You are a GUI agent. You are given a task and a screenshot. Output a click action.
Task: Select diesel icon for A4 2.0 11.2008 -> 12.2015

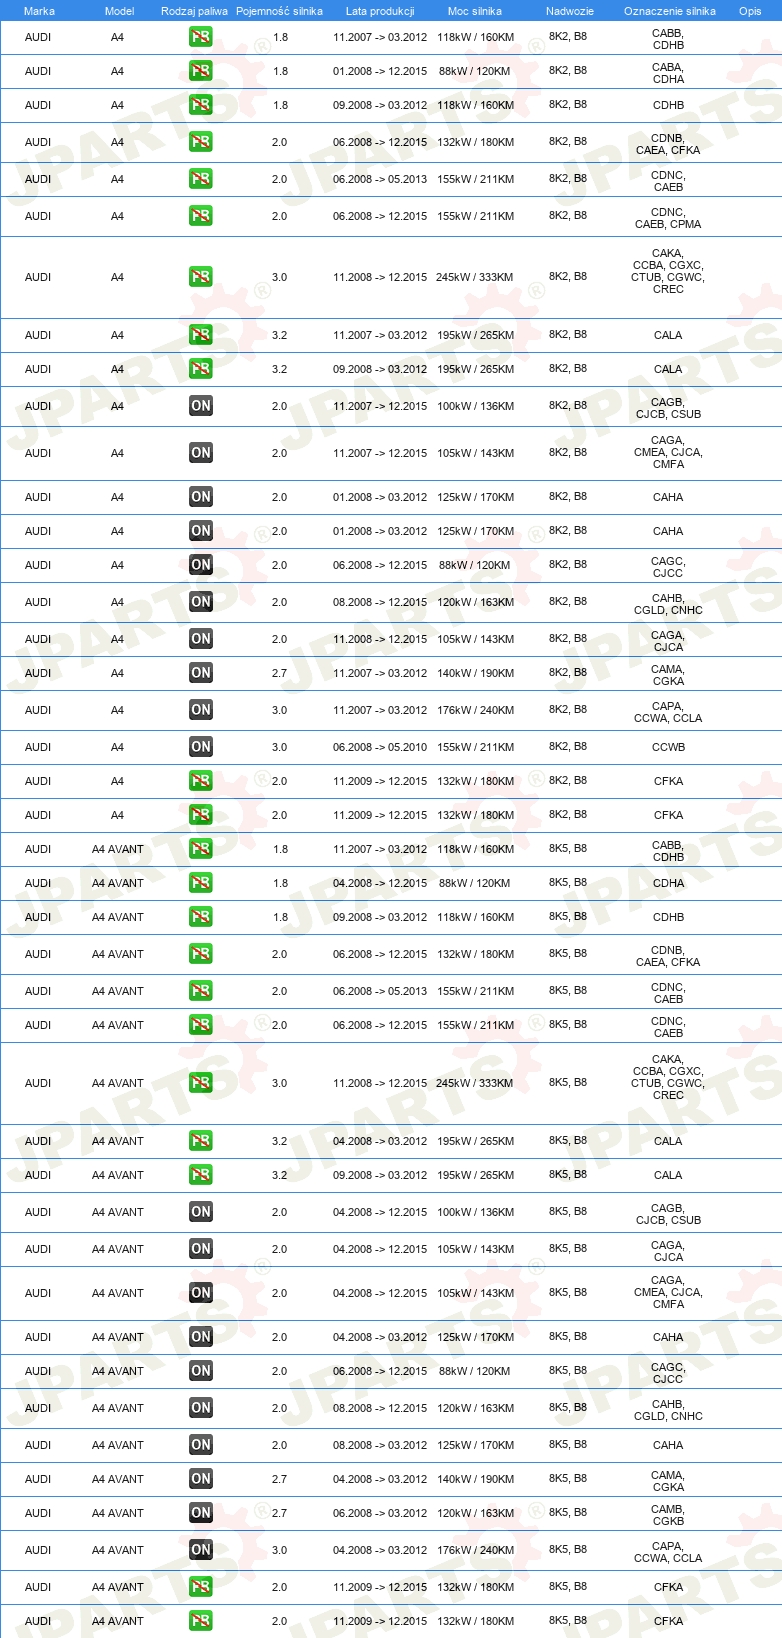(201, 639)
